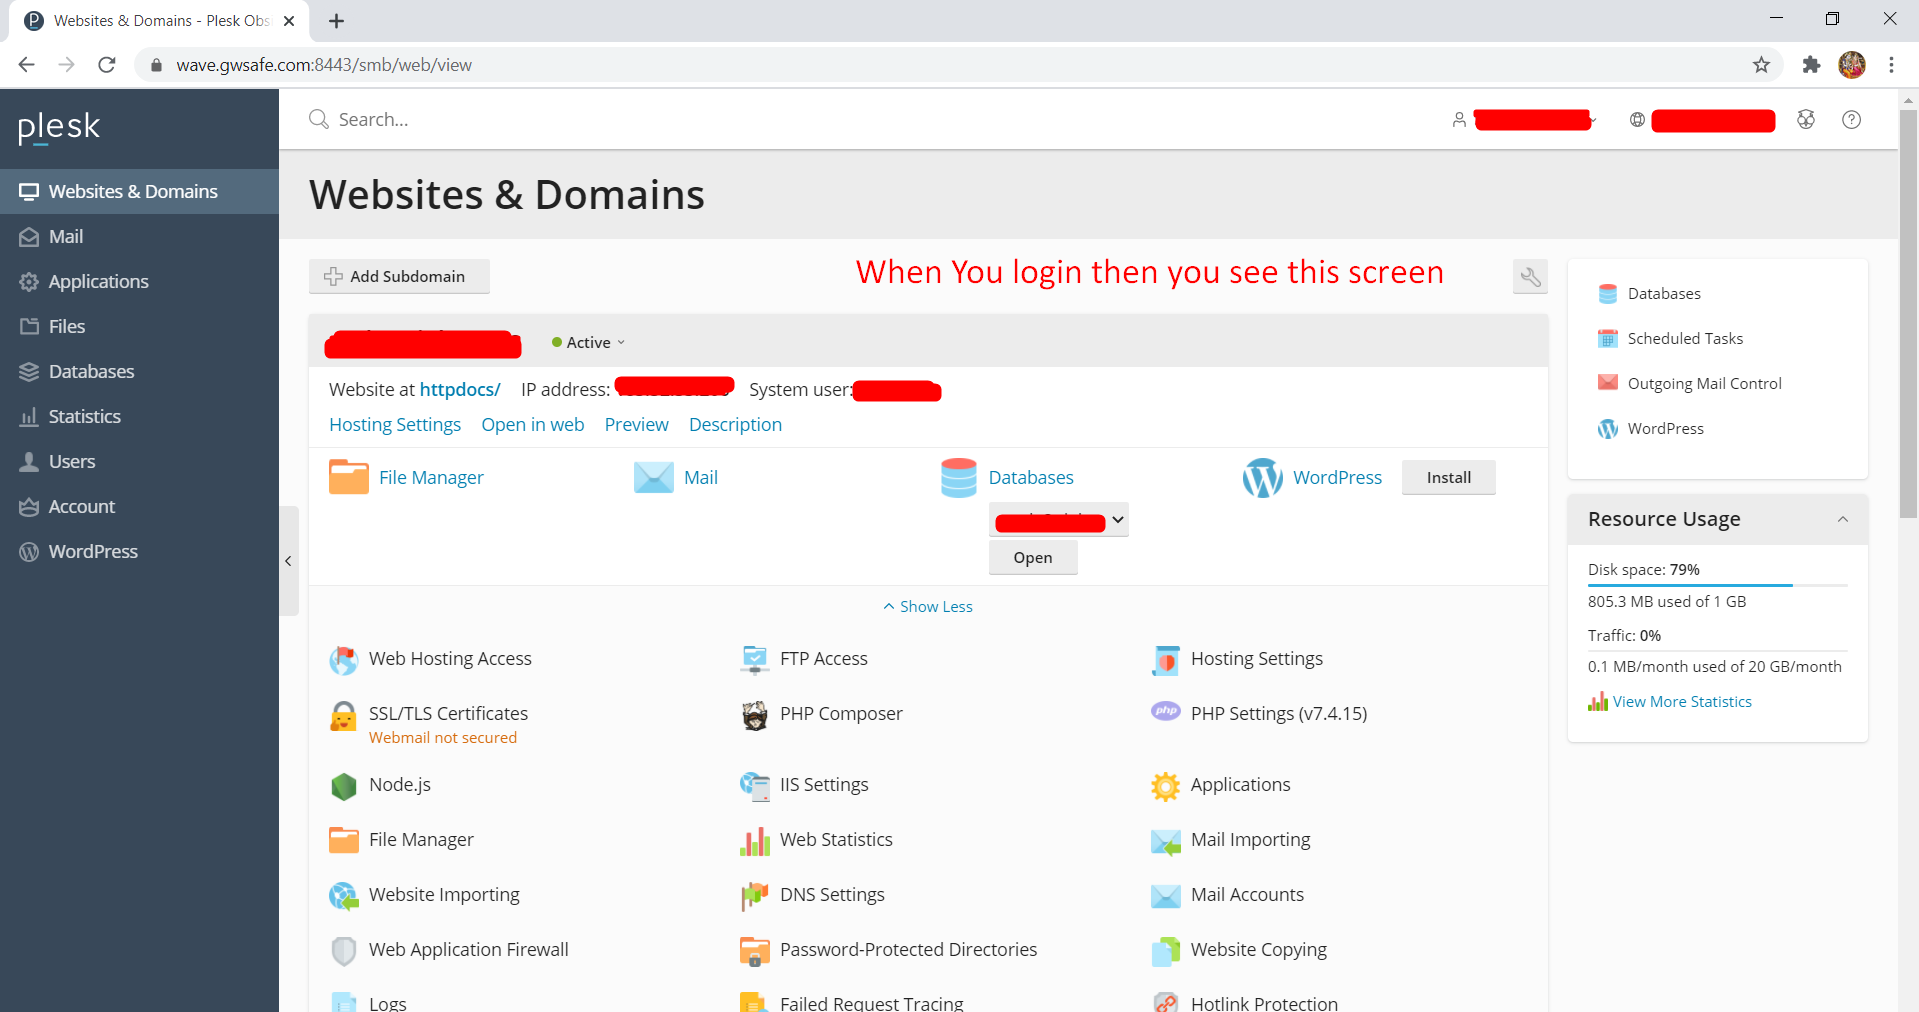Collapse tools with Show Less
The width and height of the screenshot is (1919, 1012).
click(x=928, y=607)
